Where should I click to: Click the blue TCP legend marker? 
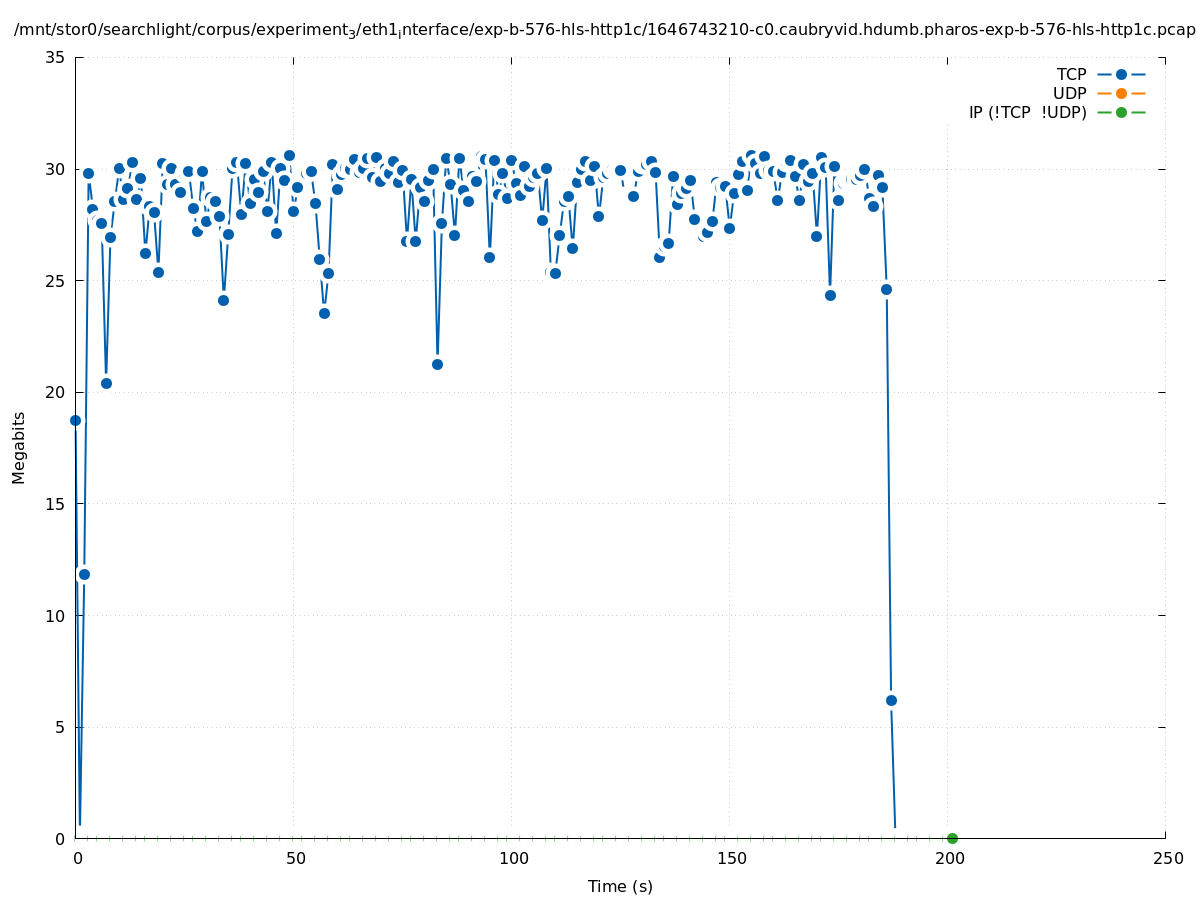click(x=1121, y=74)
